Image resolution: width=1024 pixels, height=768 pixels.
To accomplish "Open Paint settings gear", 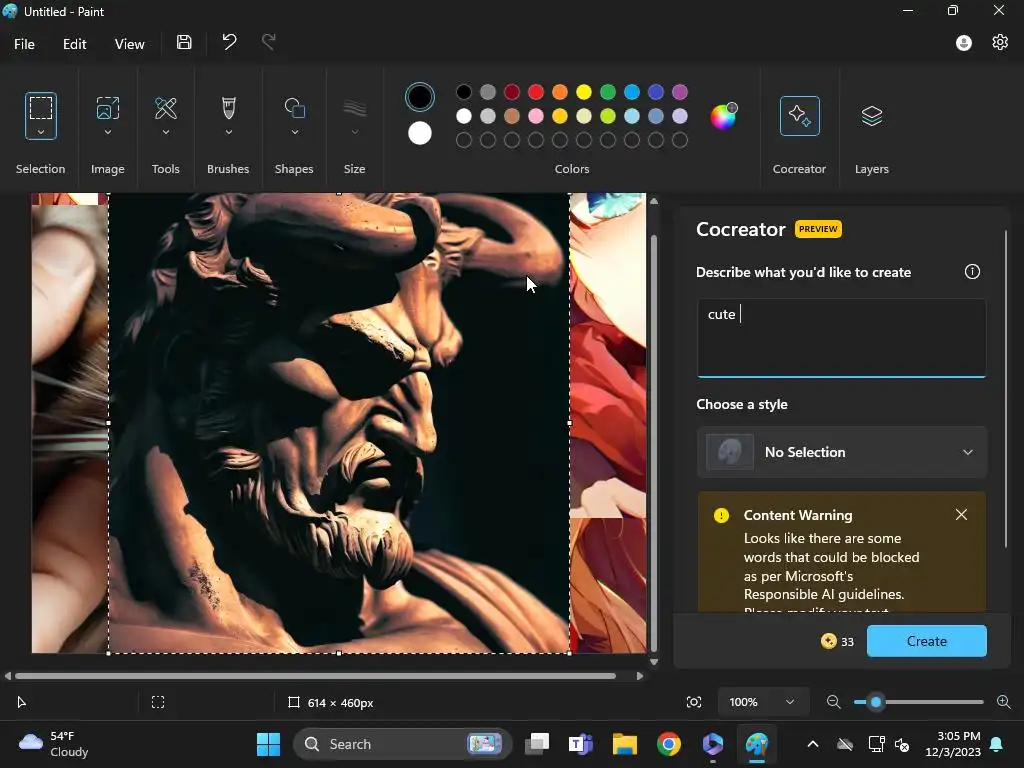I will click(x=1000, y=42).
